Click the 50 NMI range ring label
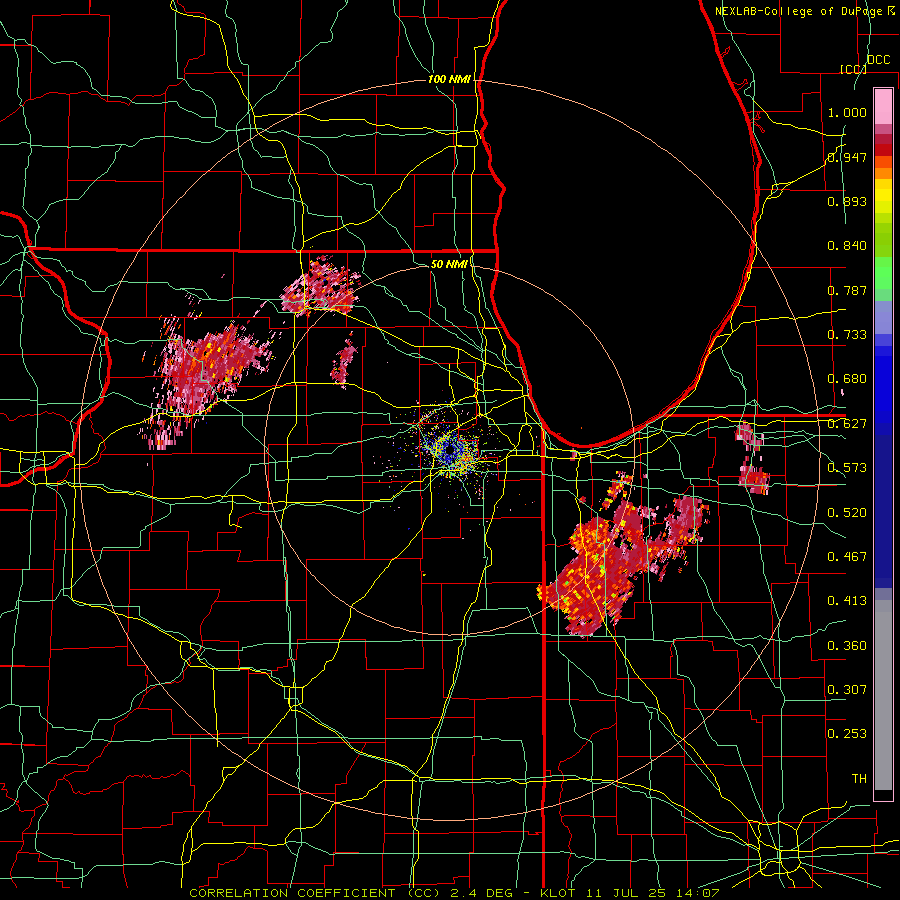 449,264
